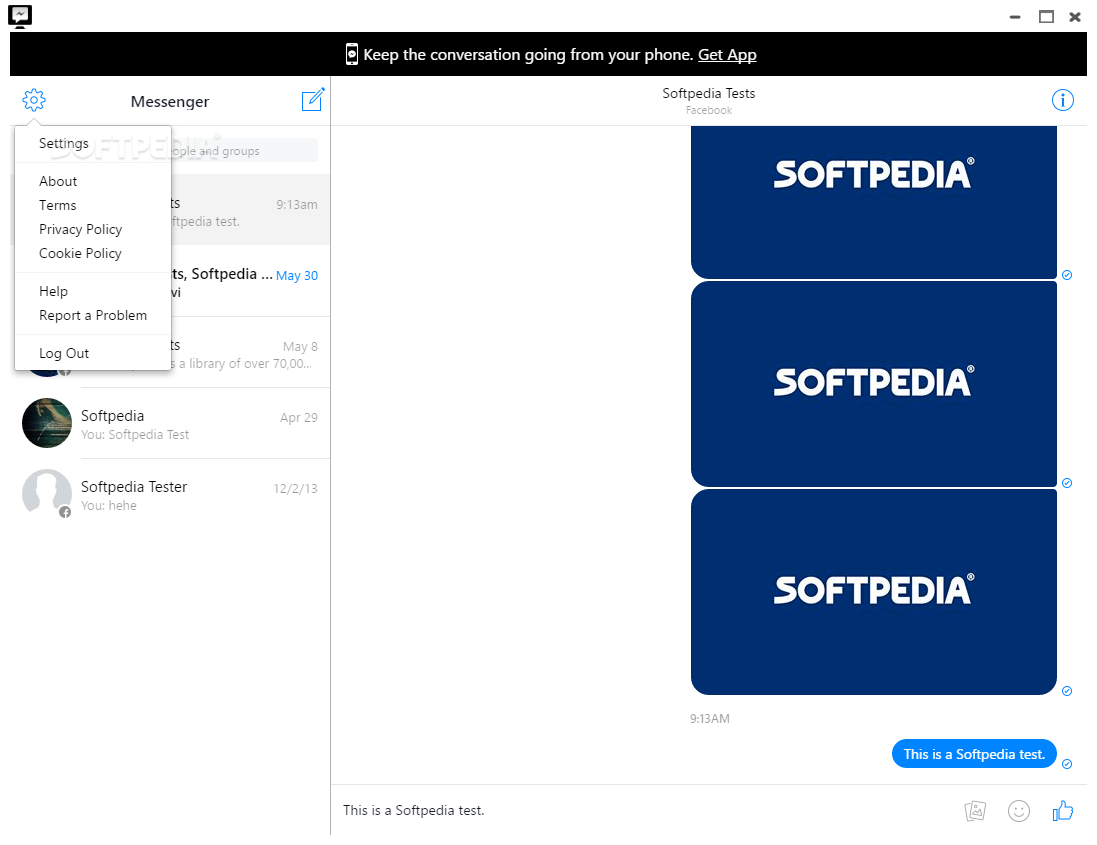Open the Softpedia Tester conversation
Screen dimensions: 1097x845
(170, 495)
